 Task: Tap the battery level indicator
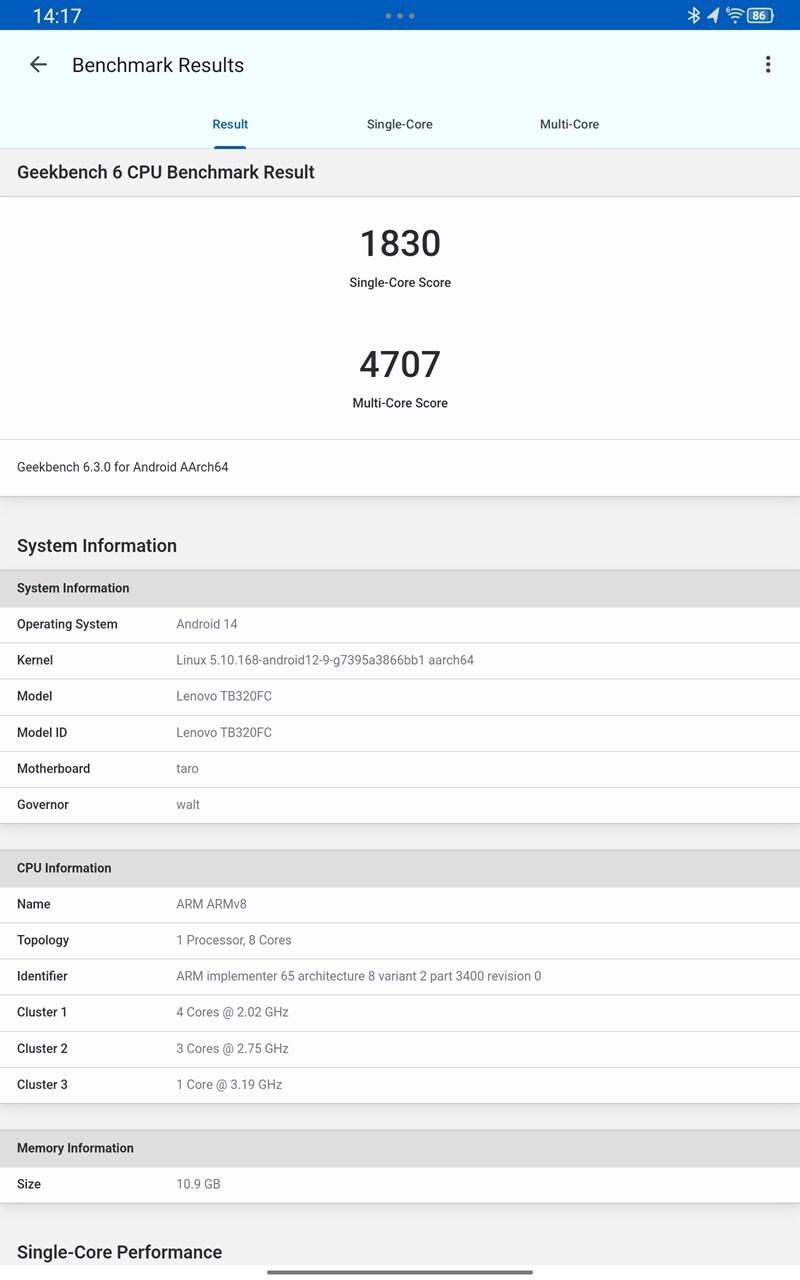pos(761,15)
